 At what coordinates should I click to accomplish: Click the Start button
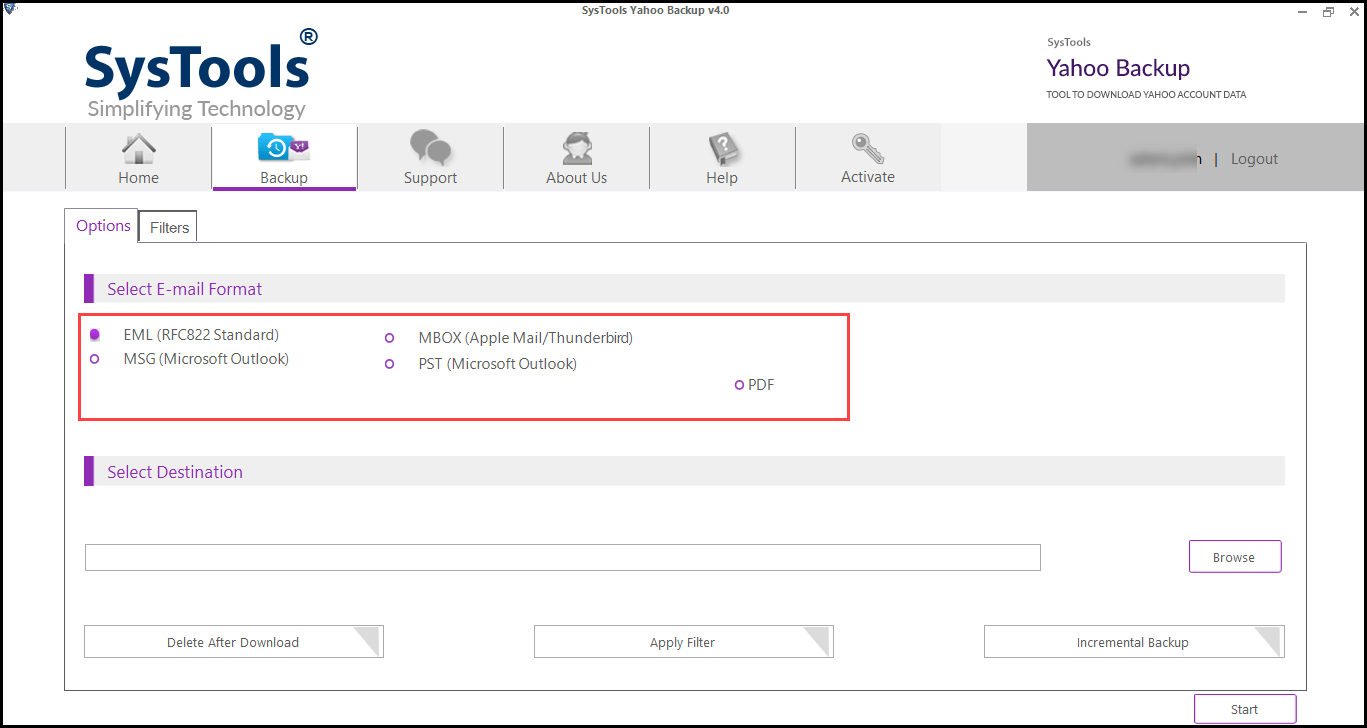click(1244, 709)
